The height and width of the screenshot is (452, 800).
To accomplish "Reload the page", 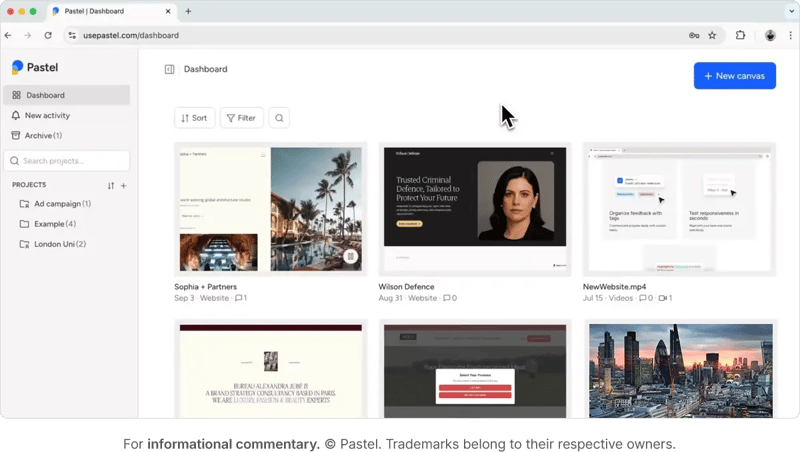I will point(48,35).
